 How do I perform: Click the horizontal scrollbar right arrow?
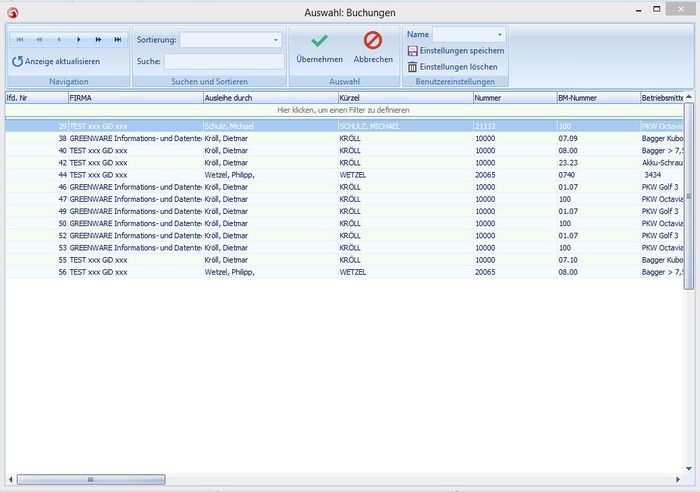click(x=678, y=479)
